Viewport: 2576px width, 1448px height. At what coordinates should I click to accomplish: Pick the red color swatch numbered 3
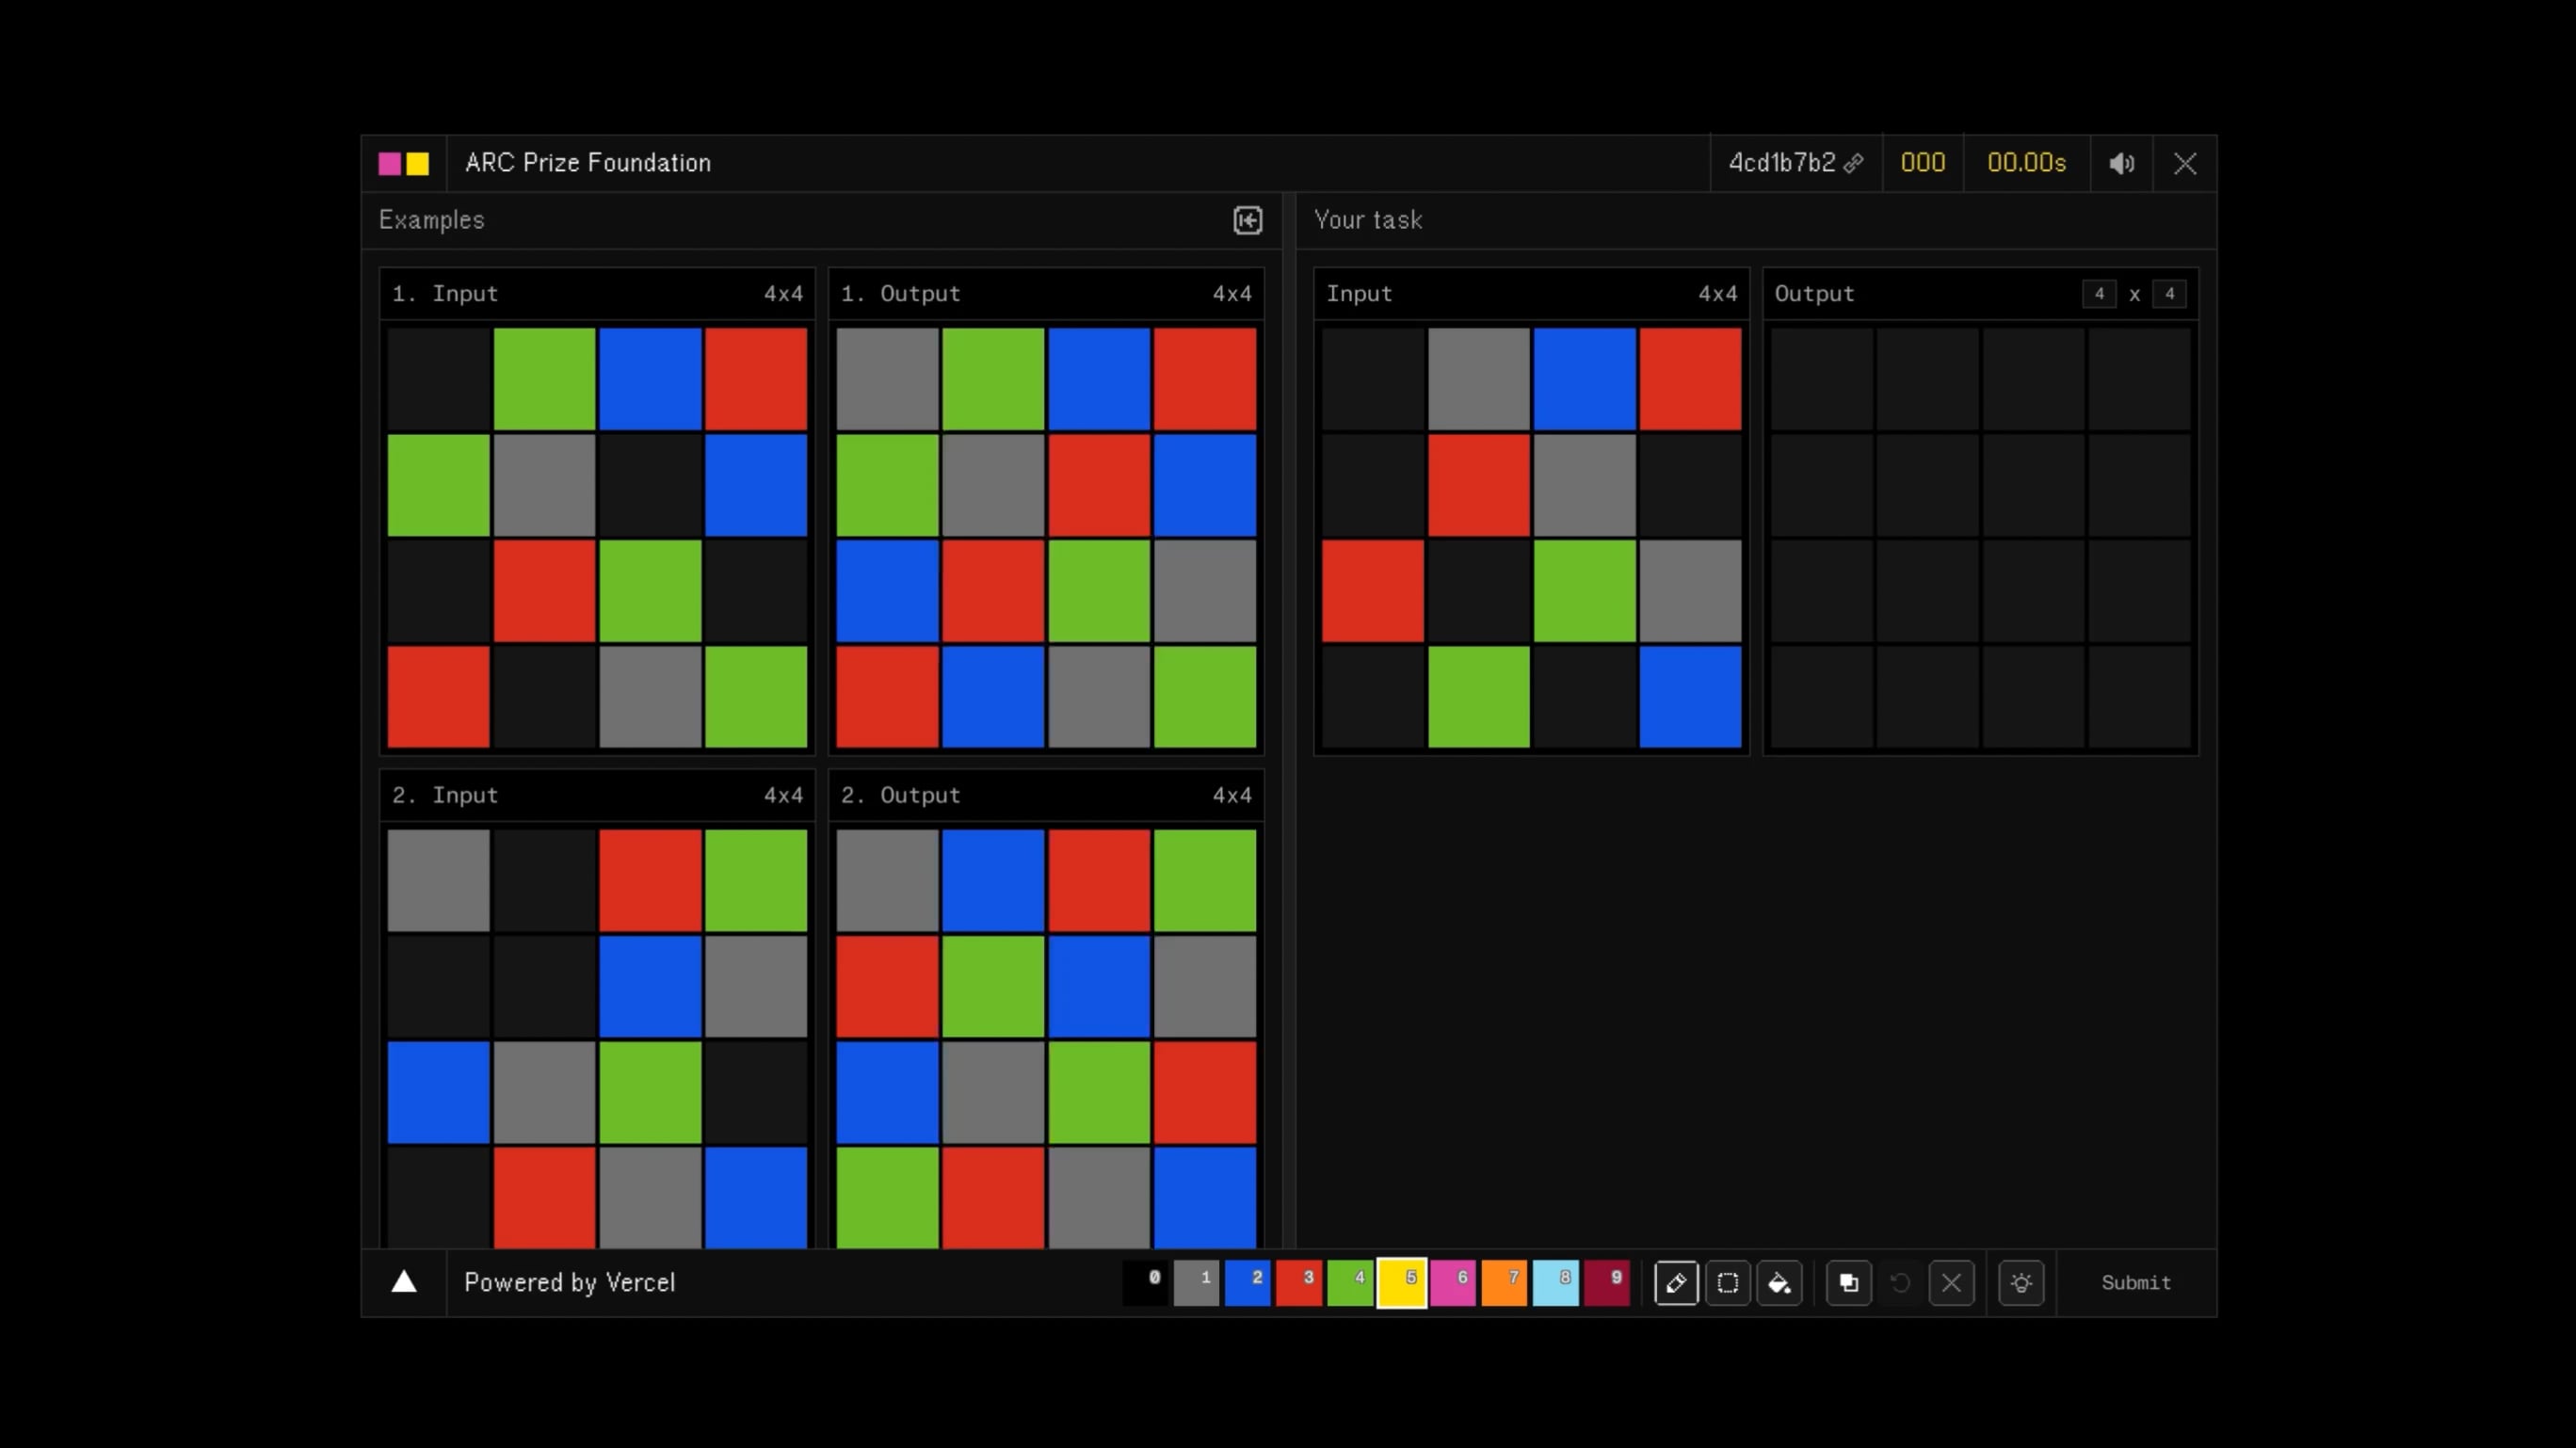click(x=1299, y=1283)
